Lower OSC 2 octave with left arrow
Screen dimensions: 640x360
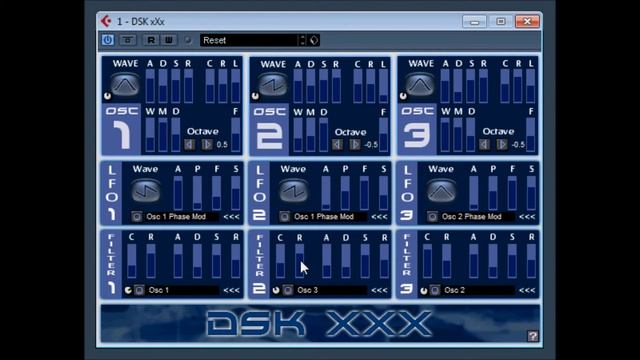337,144
